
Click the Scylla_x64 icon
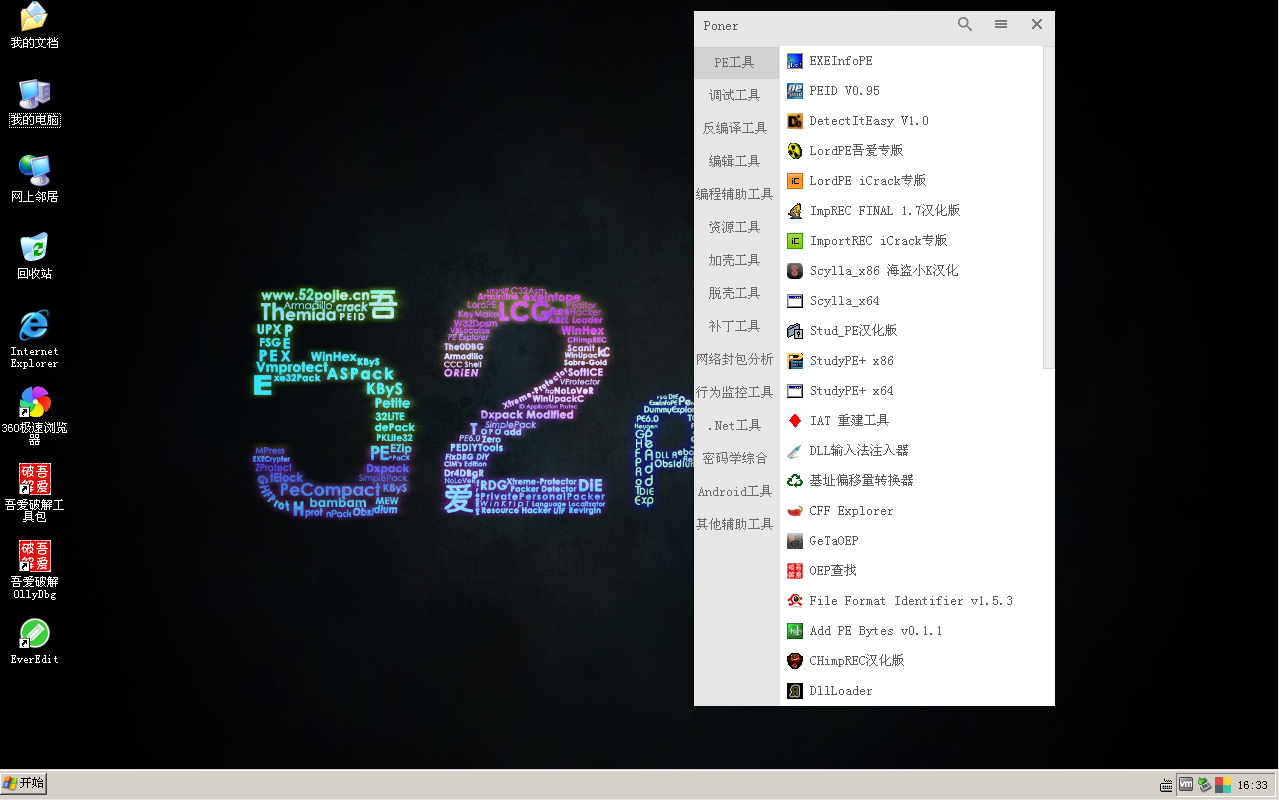point(795,301)
